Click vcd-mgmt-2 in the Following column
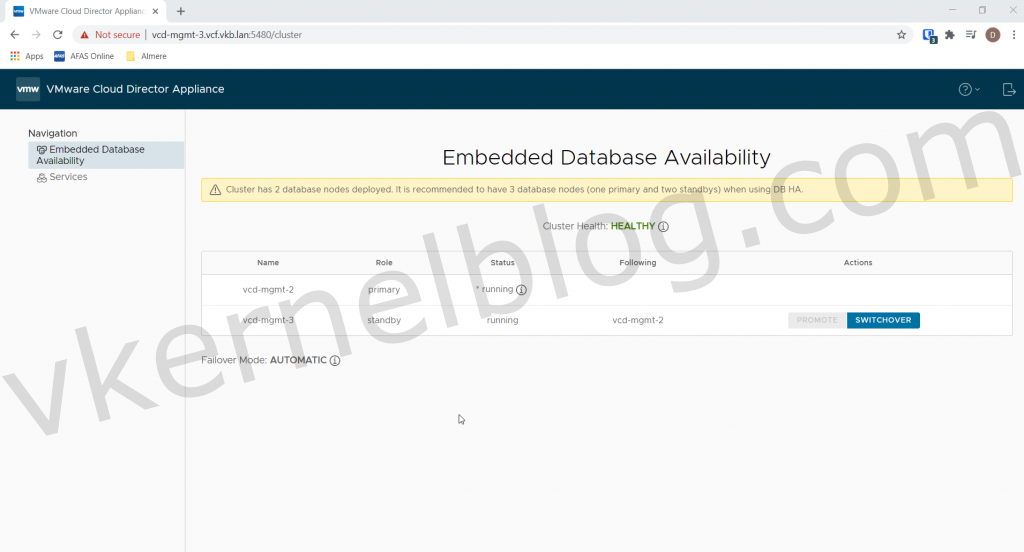This screenshot has width=1024, height=552. pos(637,320)
